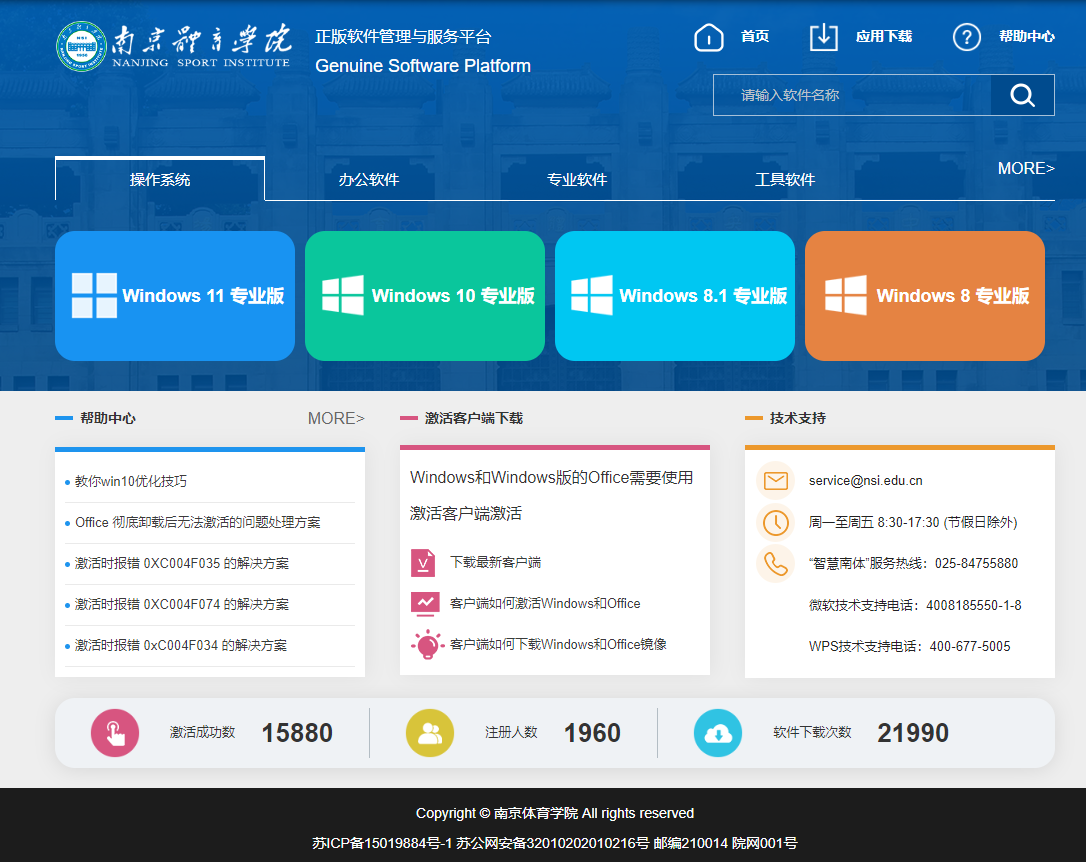Open the Windows 10 专业版 tile

[x=425, y=296]
